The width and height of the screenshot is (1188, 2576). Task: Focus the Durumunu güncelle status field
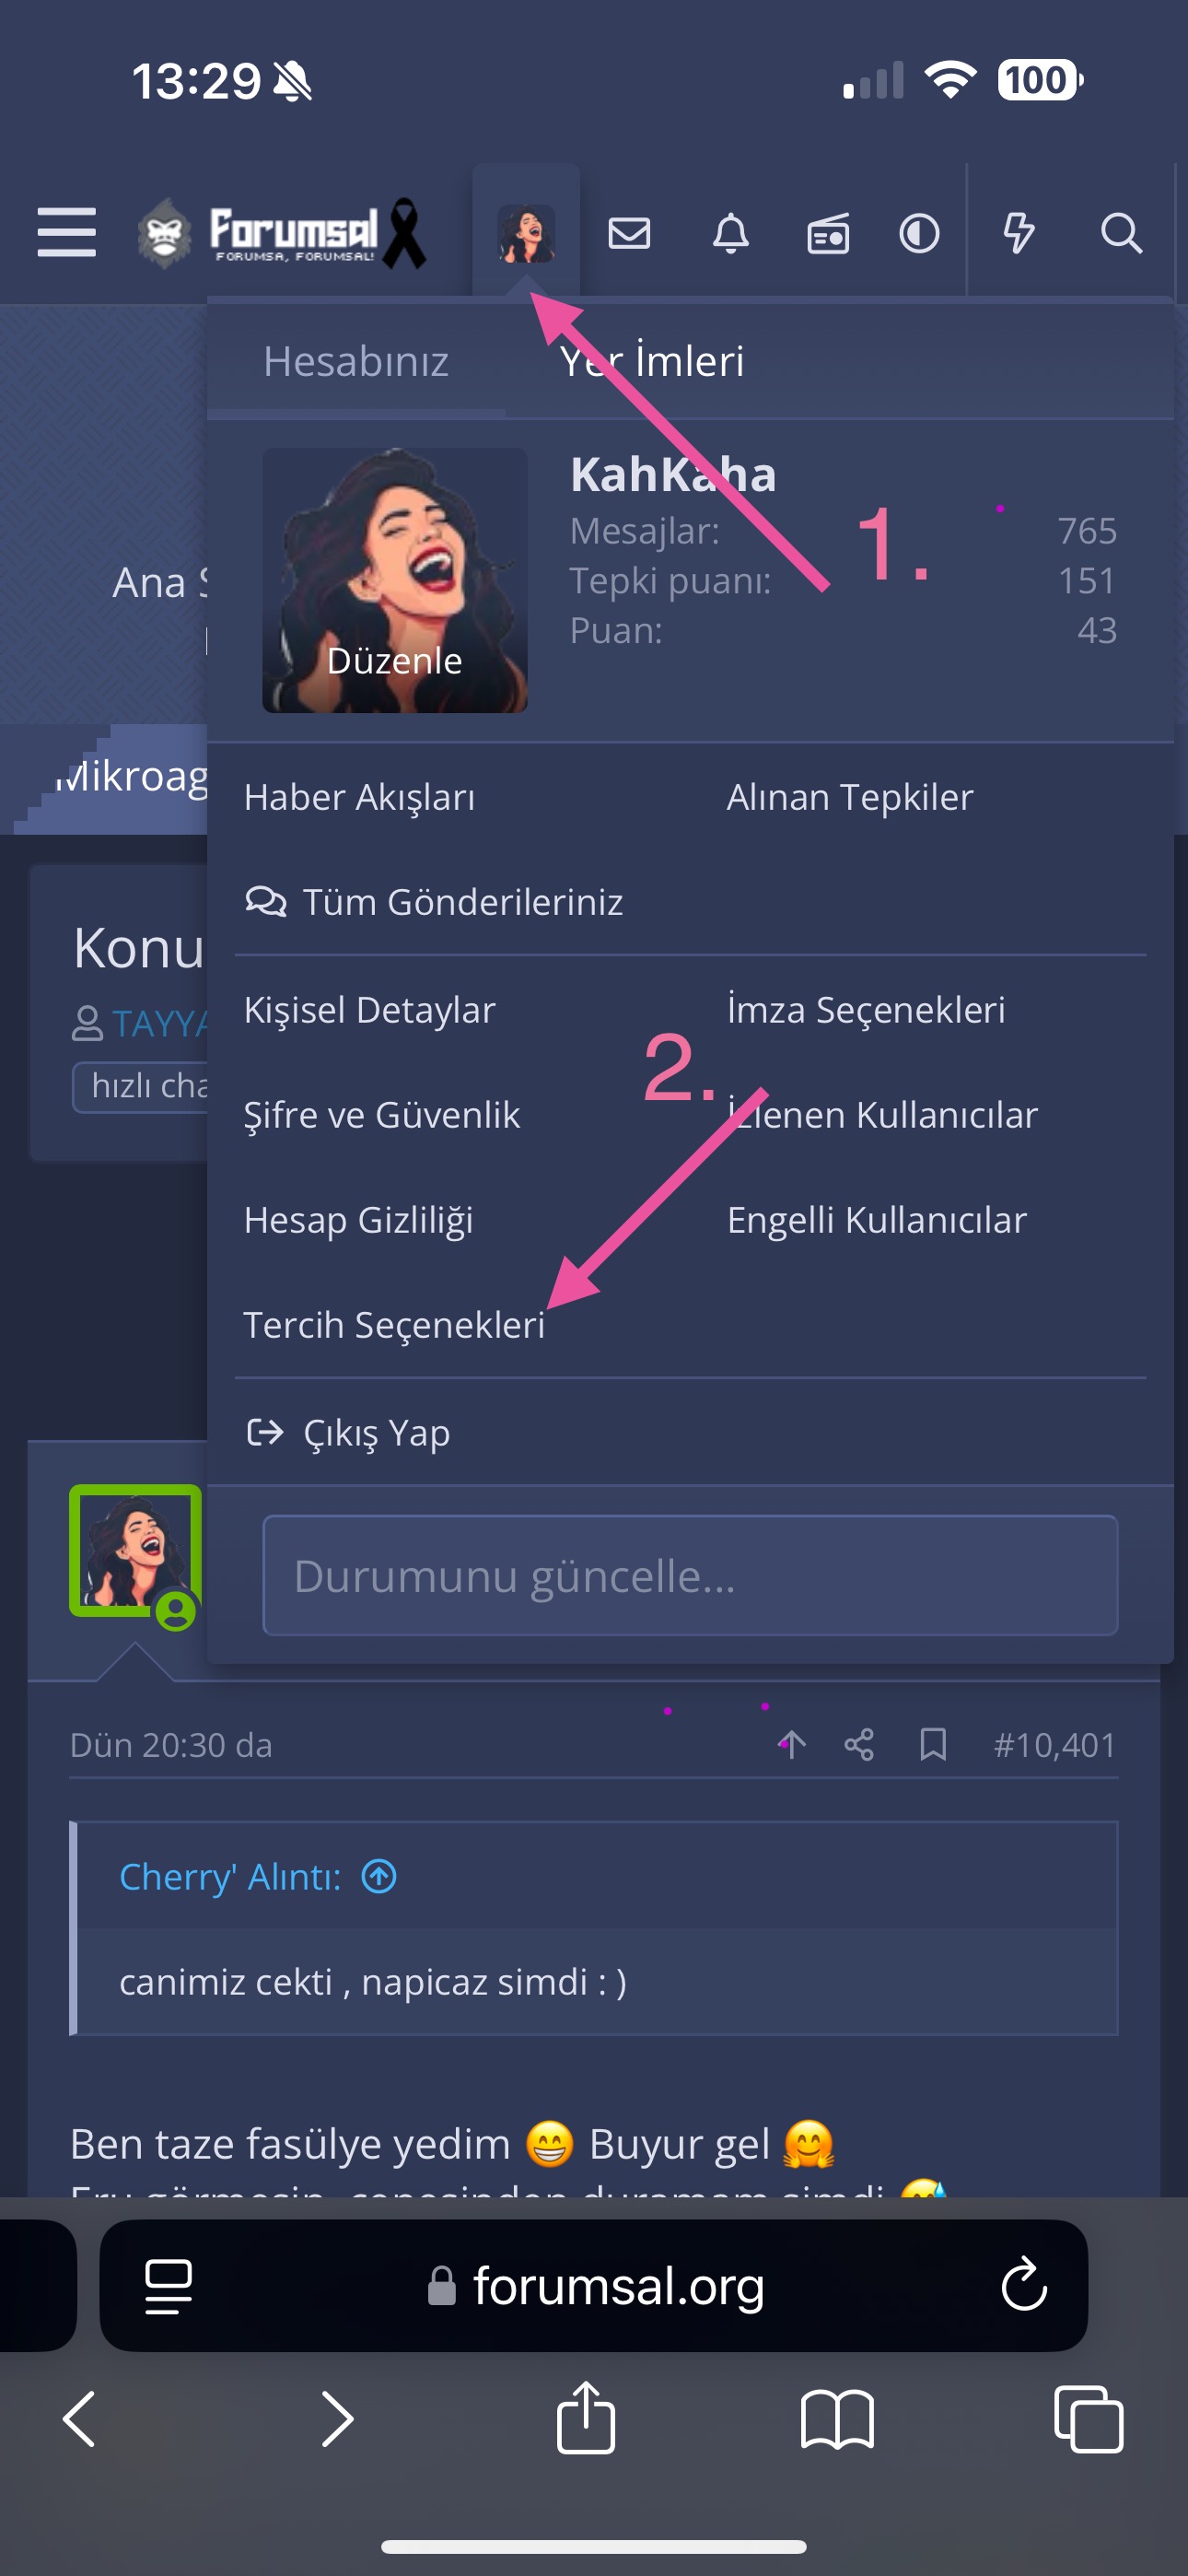point(690,1575)
